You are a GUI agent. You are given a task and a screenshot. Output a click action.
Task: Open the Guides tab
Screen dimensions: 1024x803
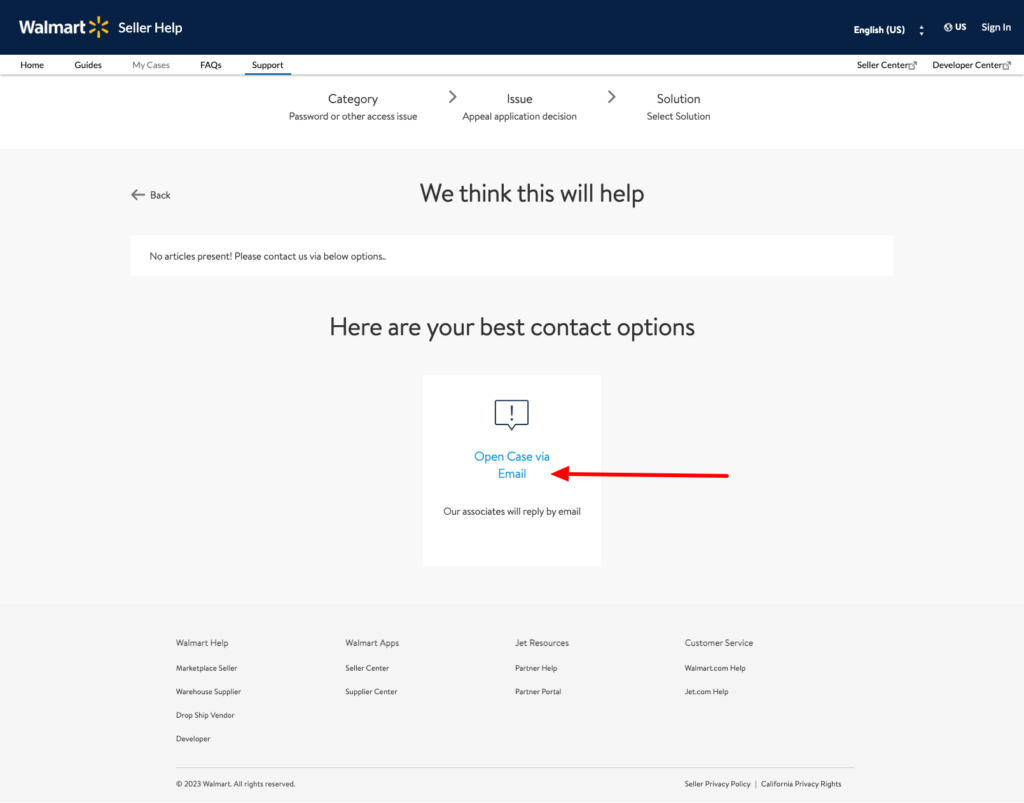tap(88, 64)
